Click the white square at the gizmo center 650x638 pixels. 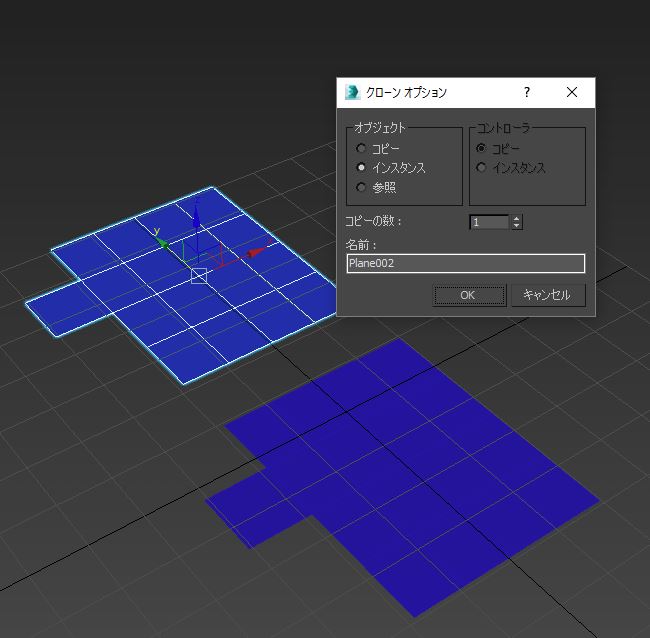tap(198, 275)
